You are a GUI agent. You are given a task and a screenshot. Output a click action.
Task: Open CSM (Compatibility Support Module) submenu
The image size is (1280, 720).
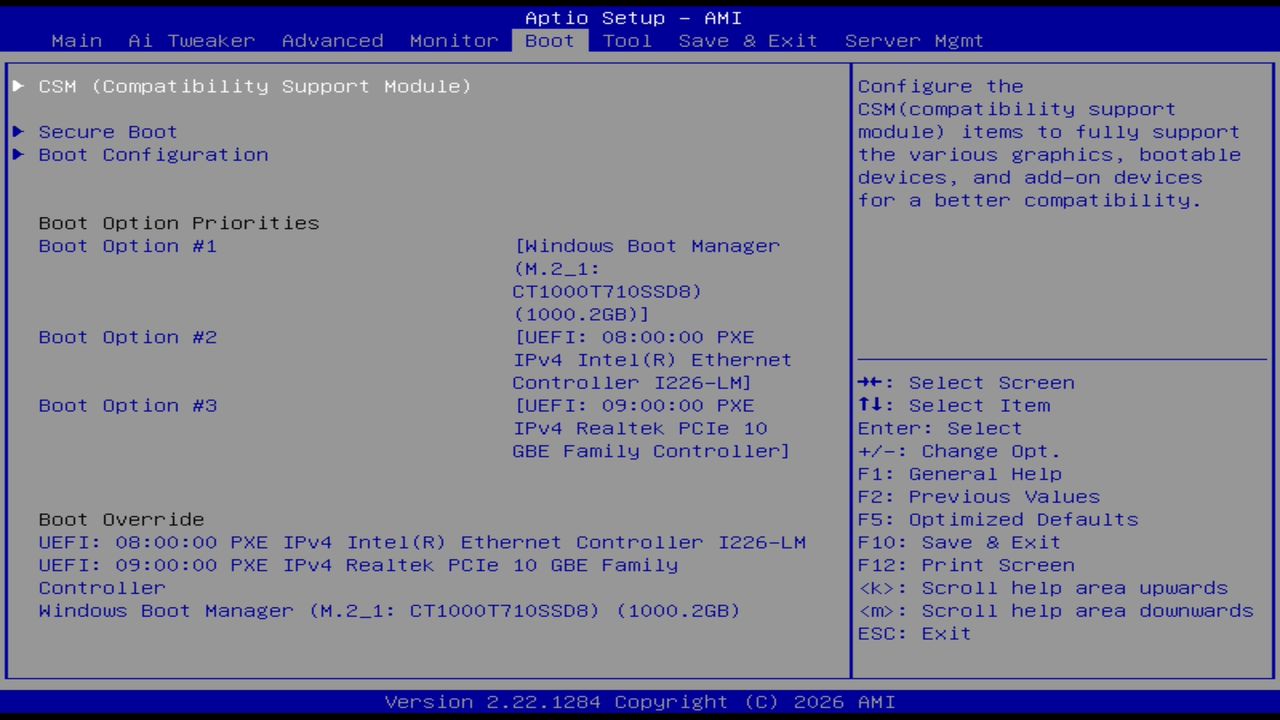[255, 86]
